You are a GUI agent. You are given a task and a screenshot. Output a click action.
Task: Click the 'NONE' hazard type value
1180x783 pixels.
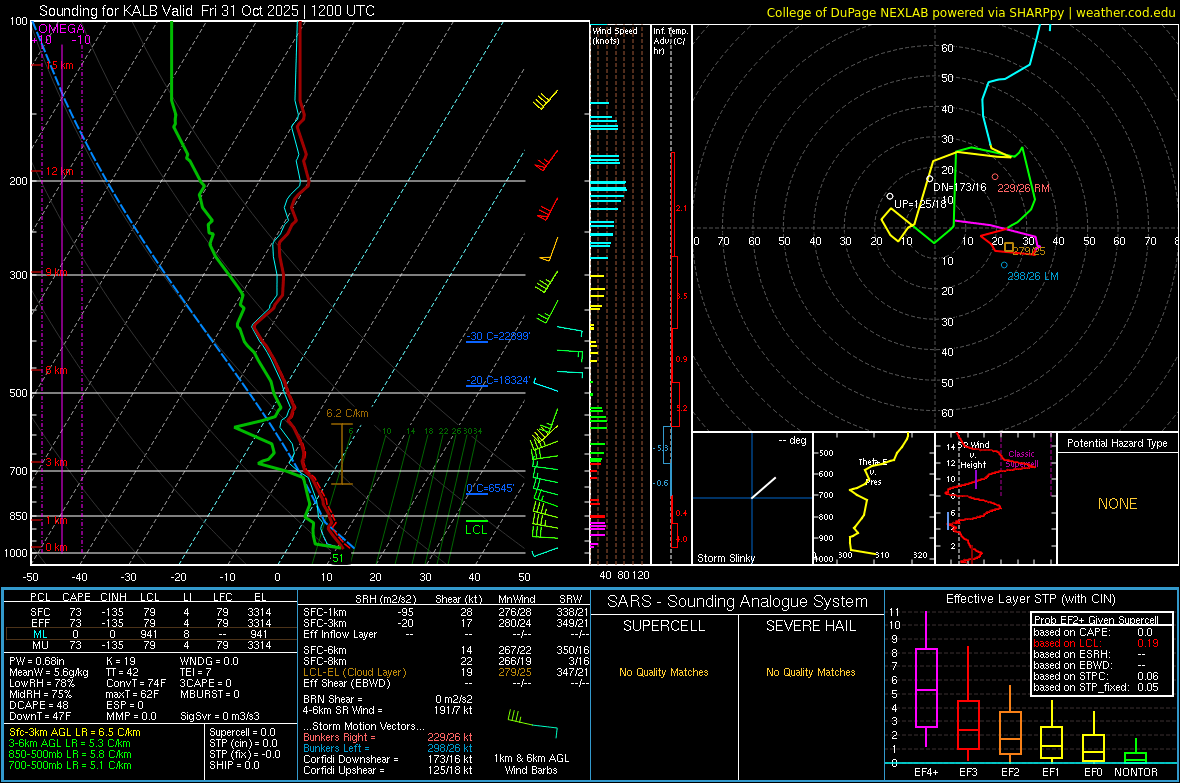1118,504
